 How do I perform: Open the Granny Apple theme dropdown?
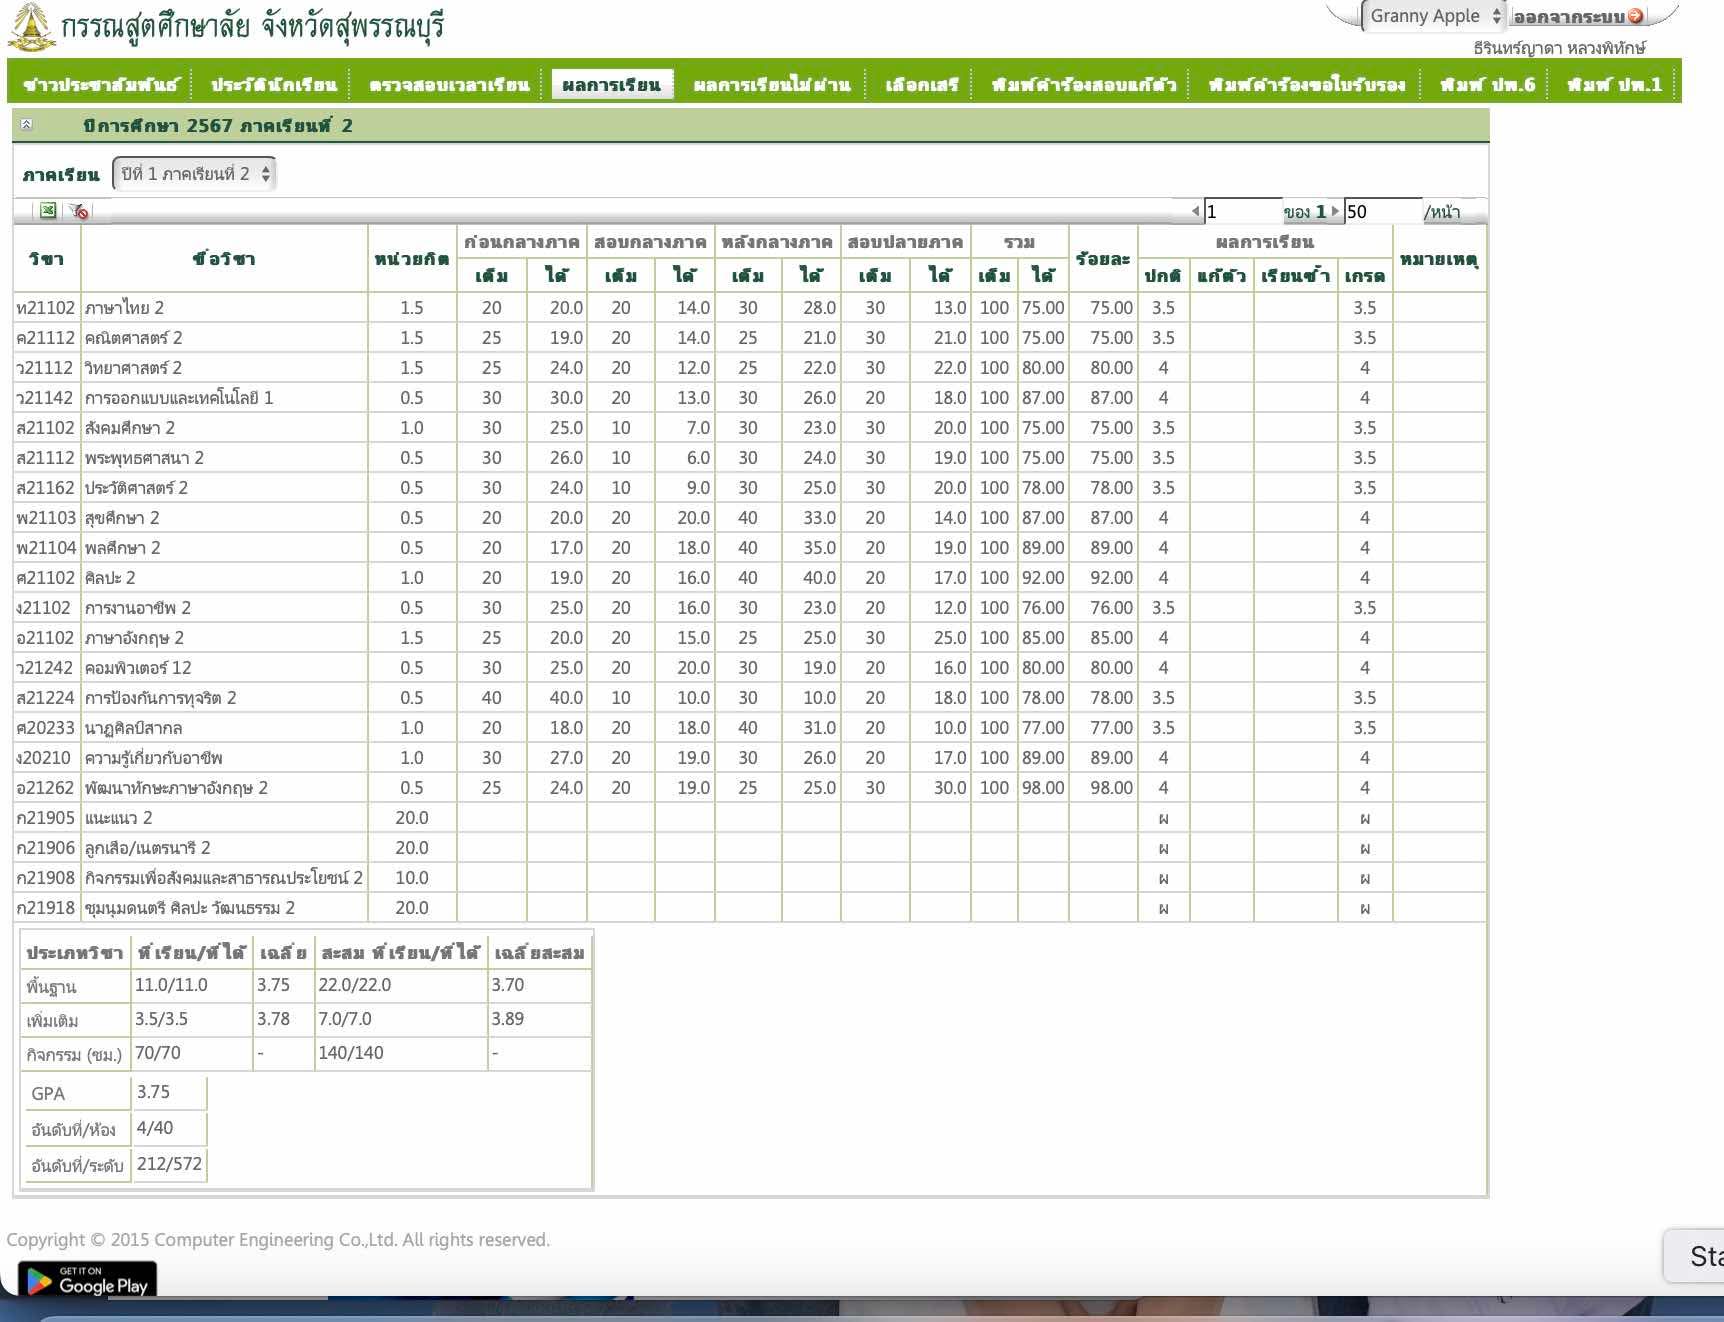(x=1433, y=16)
